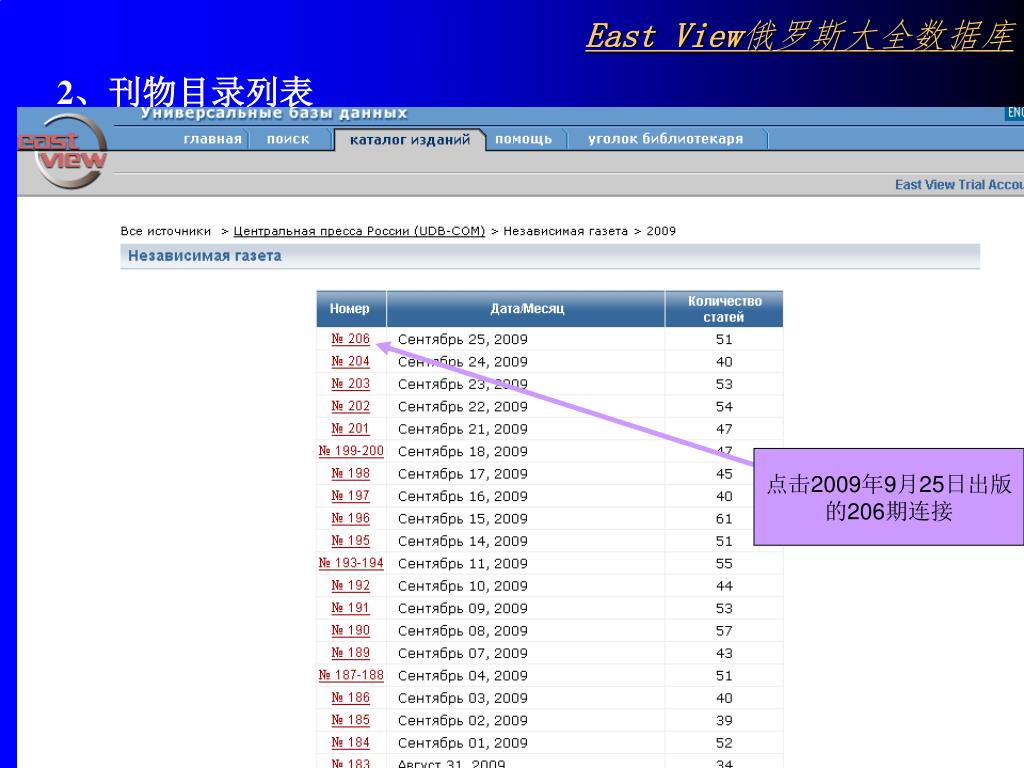Open issue № 185 link
Screen dimensions: 1024x768
pos(351,720)
